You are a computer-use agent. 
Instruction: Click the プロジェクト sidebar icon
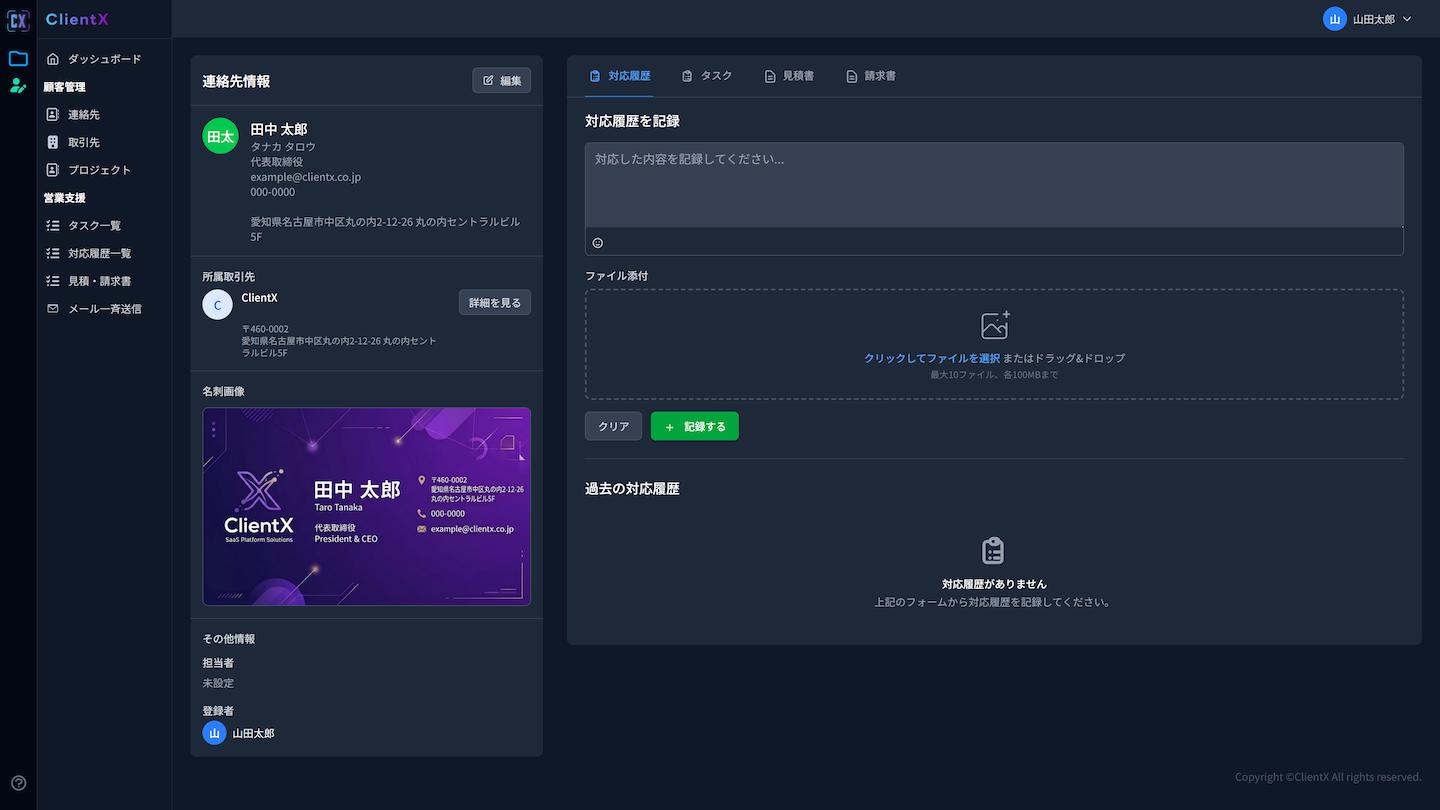(x=51, y=169)
